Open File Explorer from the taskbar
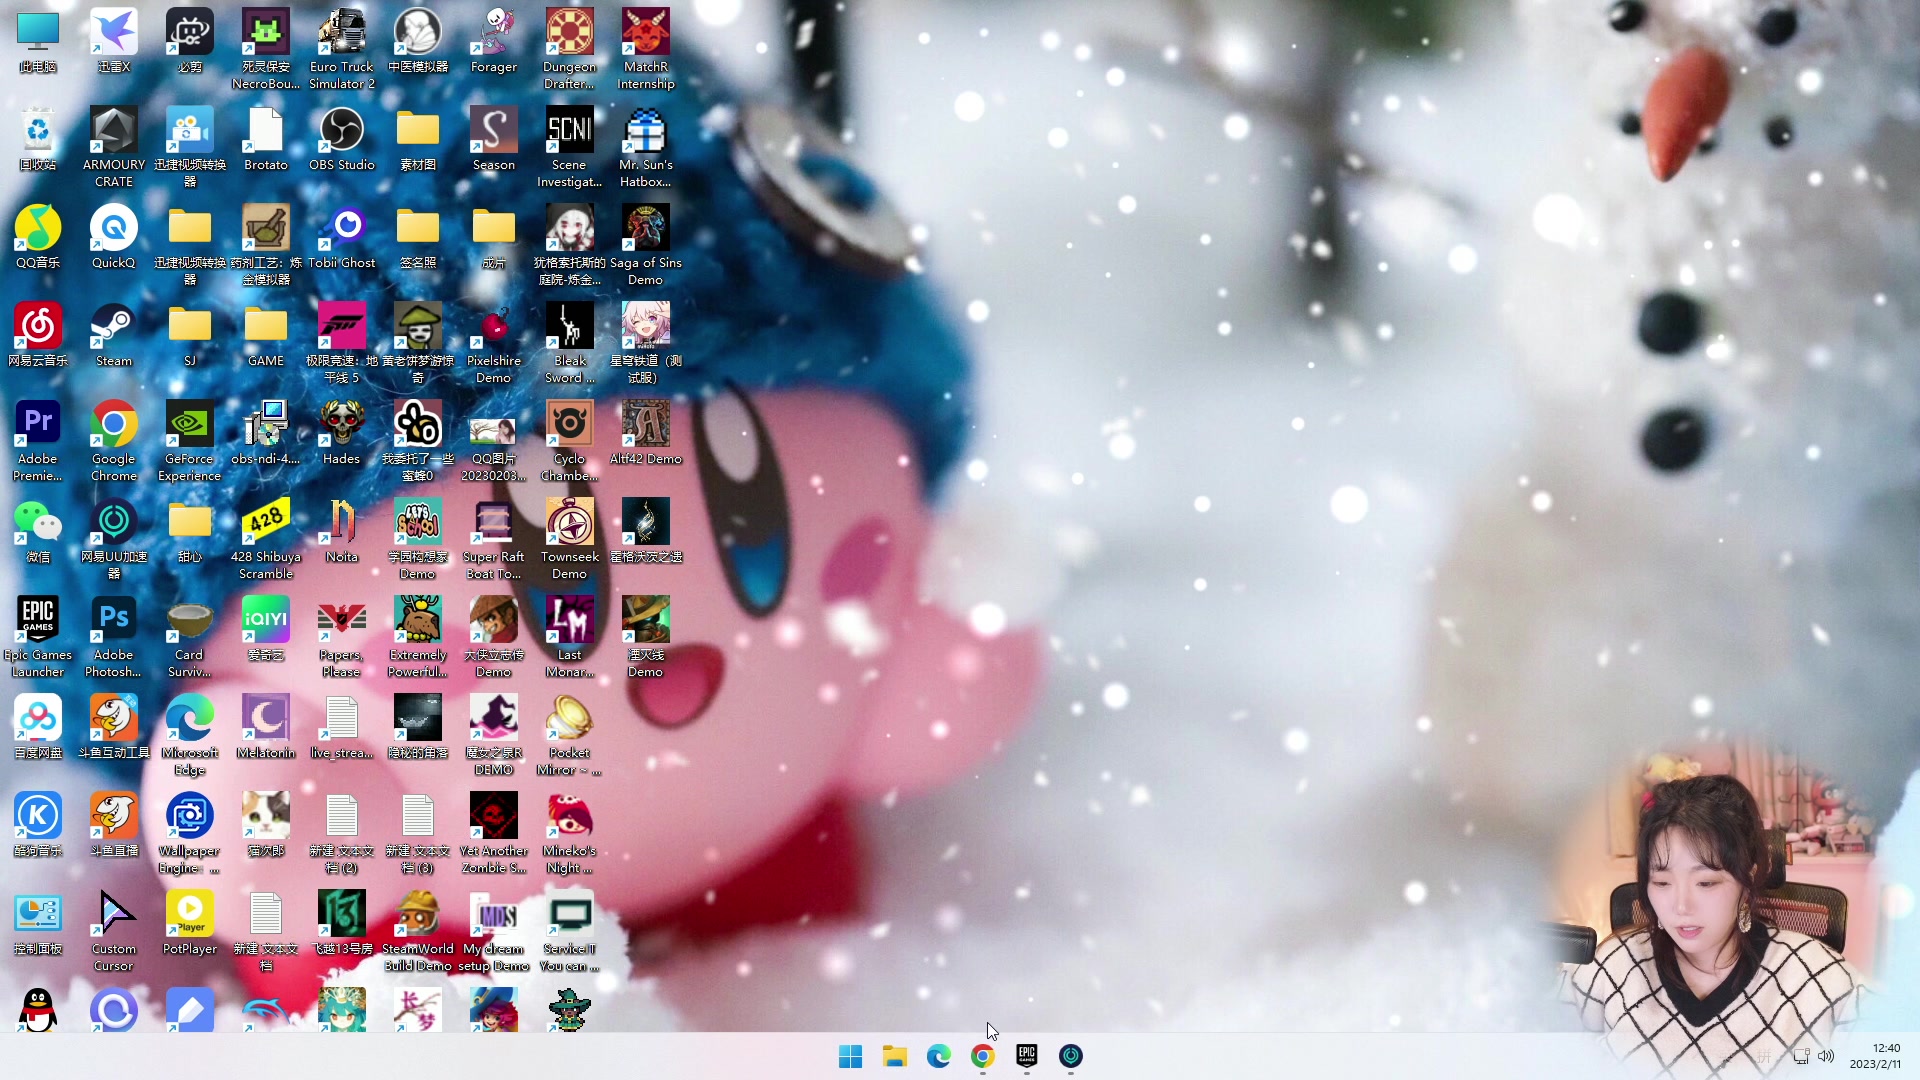 pos(895,1056)
